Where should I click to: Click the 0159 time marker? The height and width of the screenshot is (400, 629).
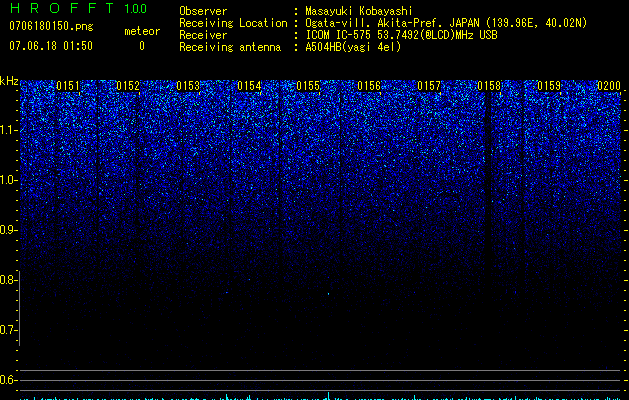pyautogui.click(x=549, y=86)
